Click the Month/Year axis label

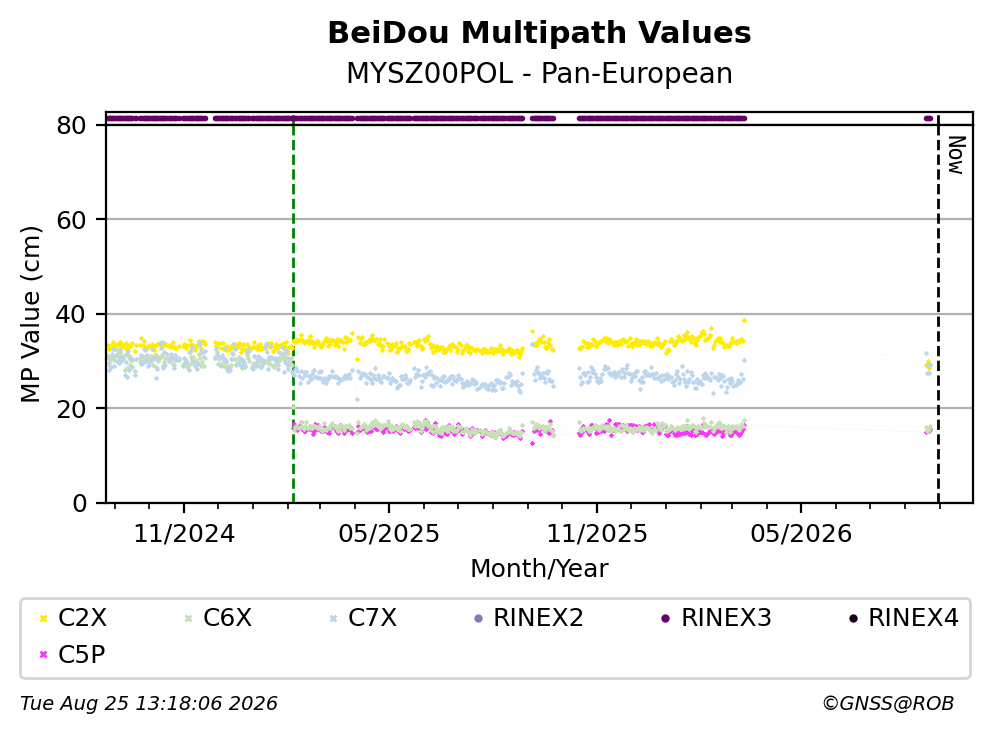click(x=539, y=569)
